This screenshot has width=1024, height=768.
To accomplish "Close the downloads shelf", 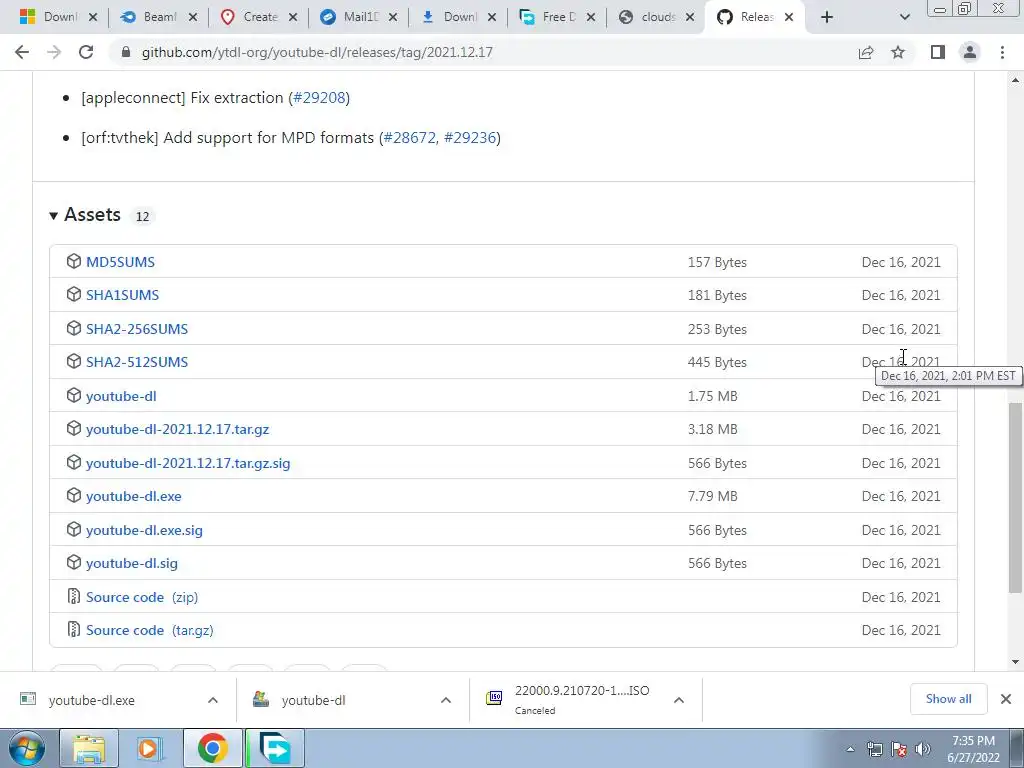I will 1006,699.
